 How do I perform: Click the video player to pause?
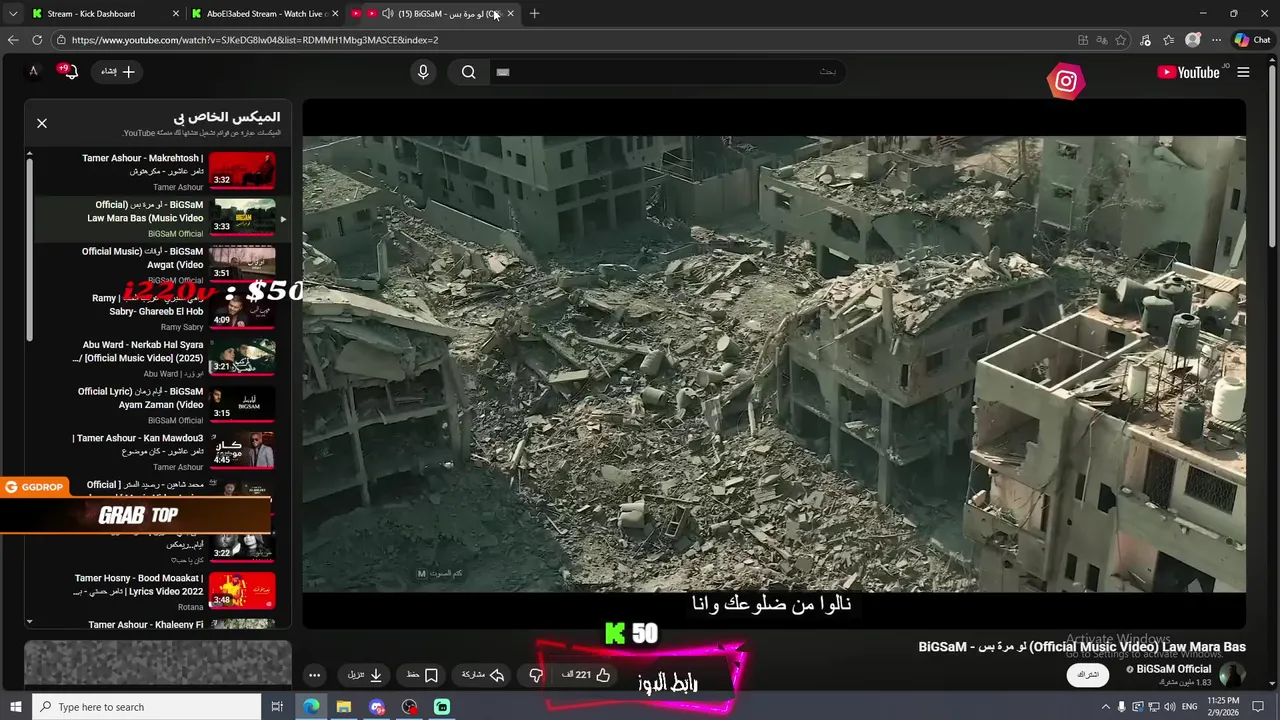tap(774, 364)
